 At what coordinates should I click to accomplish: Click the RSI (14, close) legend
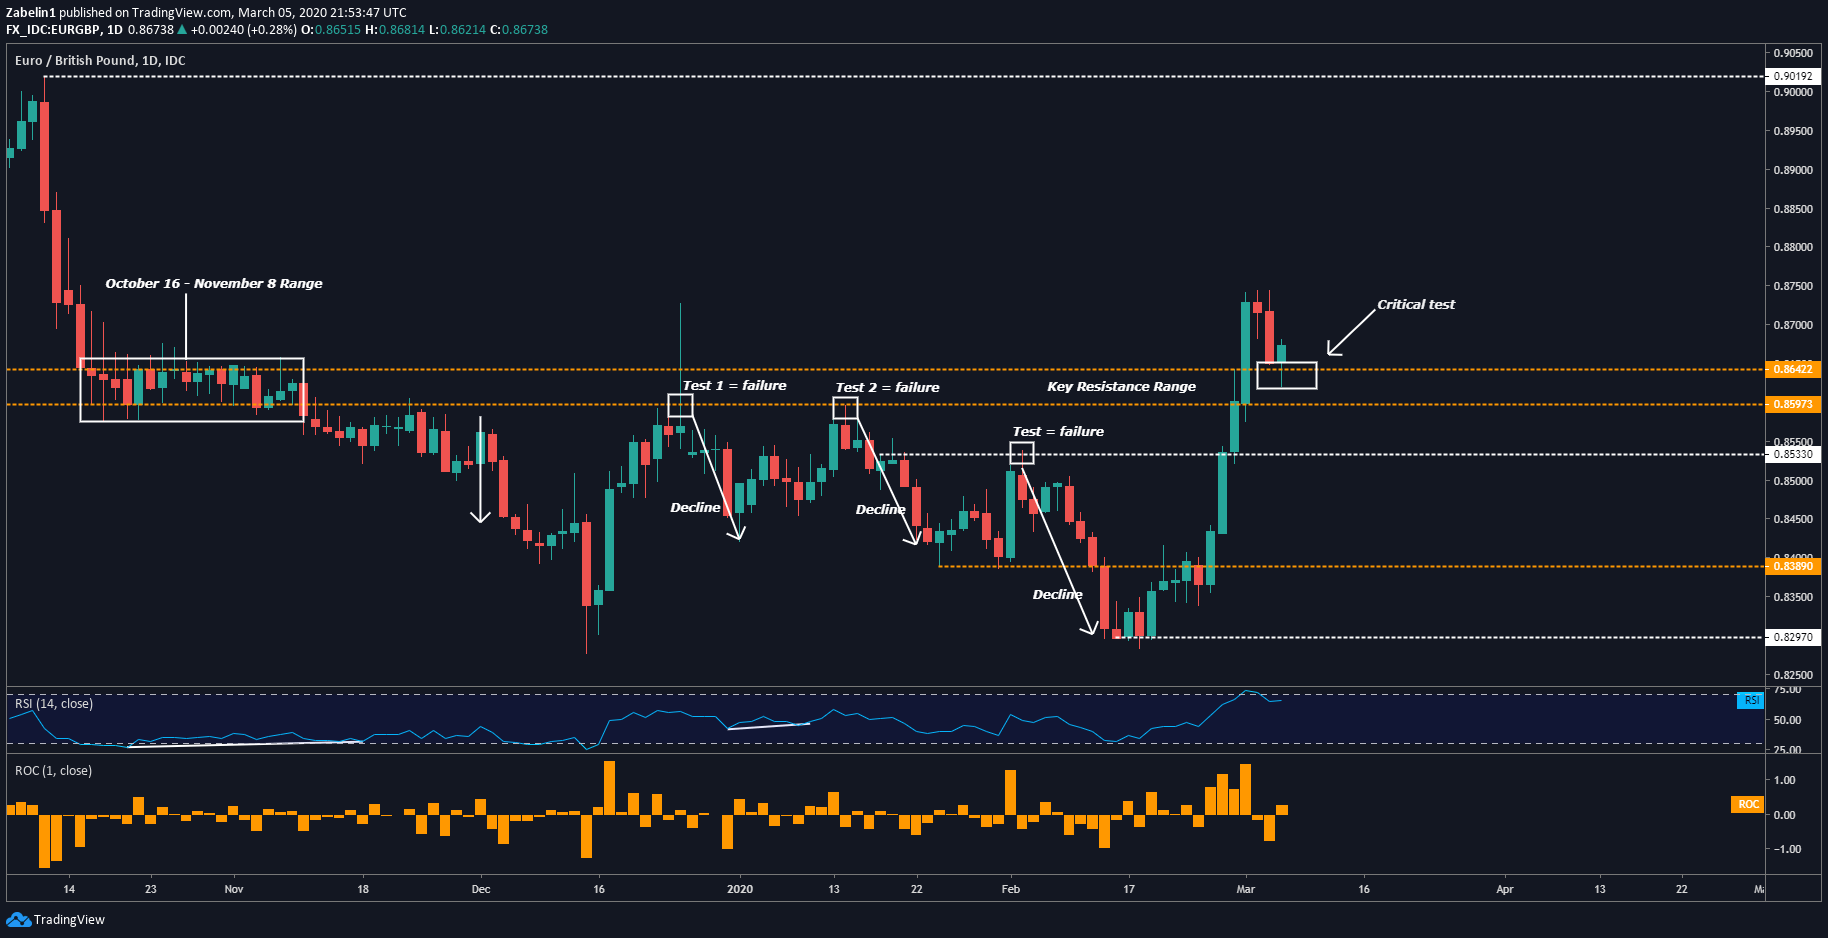pyautogui.click(x=54, y=704)
